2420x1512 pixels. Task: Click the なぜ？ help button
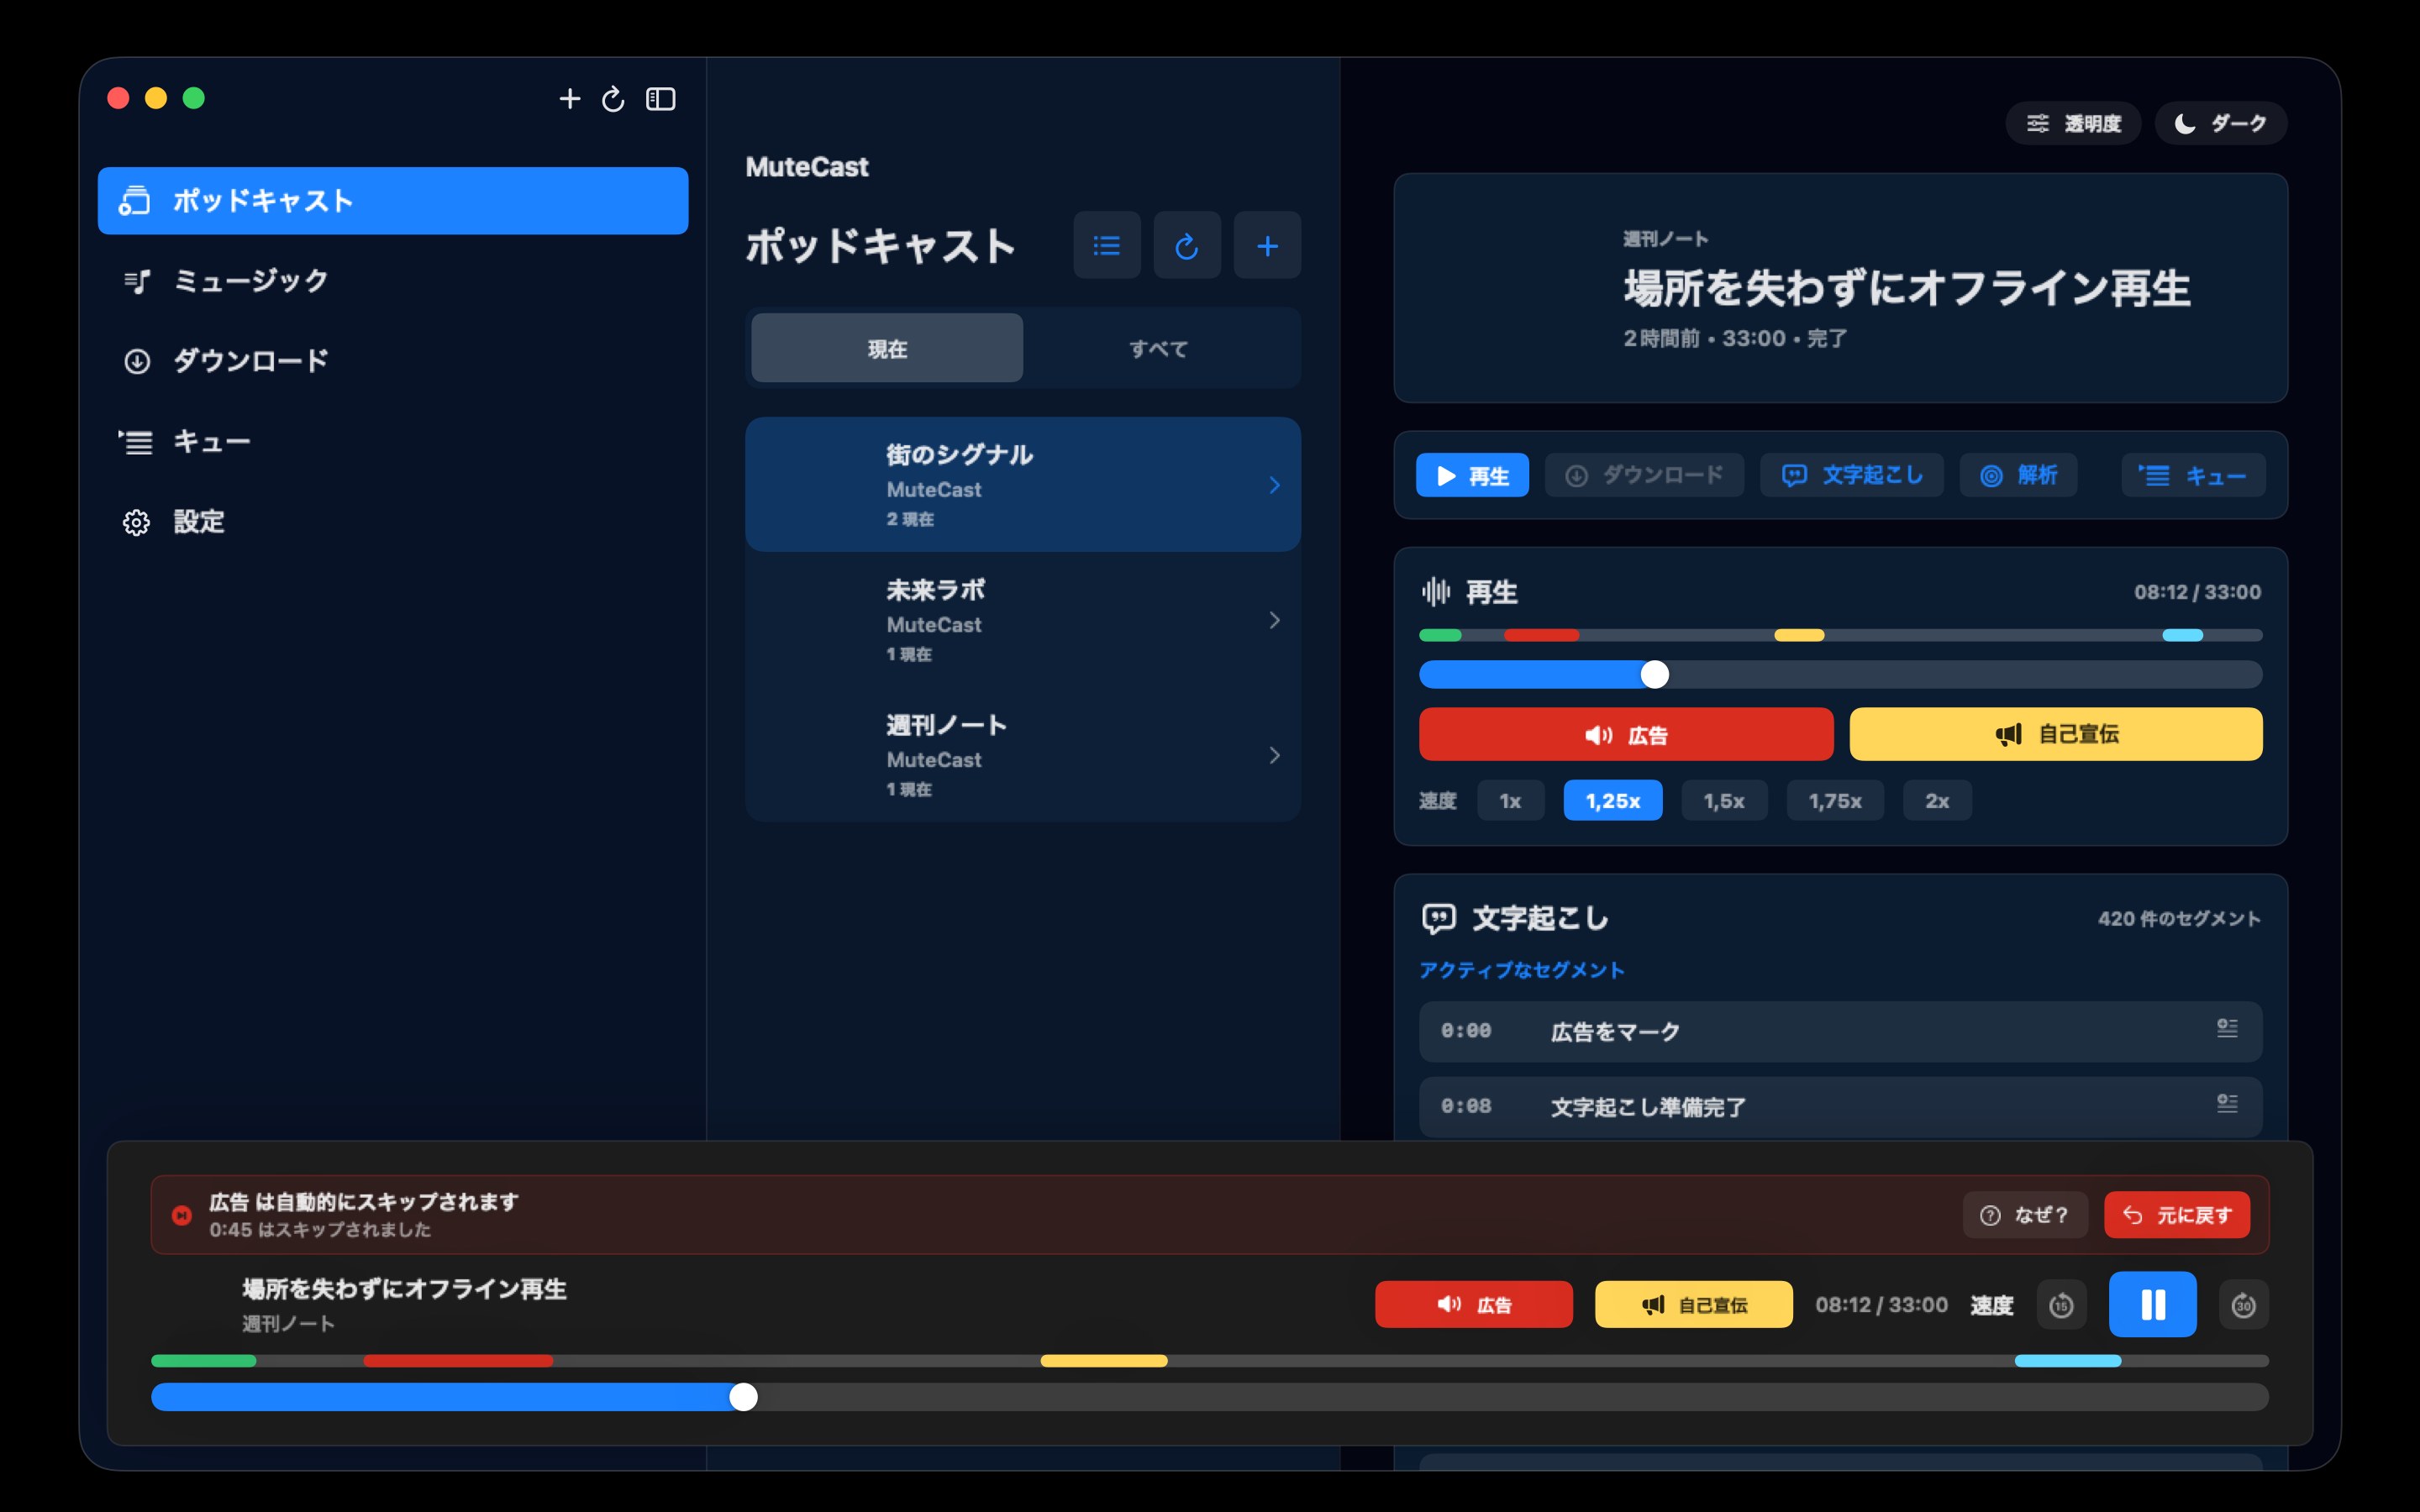[2025, 1215]
